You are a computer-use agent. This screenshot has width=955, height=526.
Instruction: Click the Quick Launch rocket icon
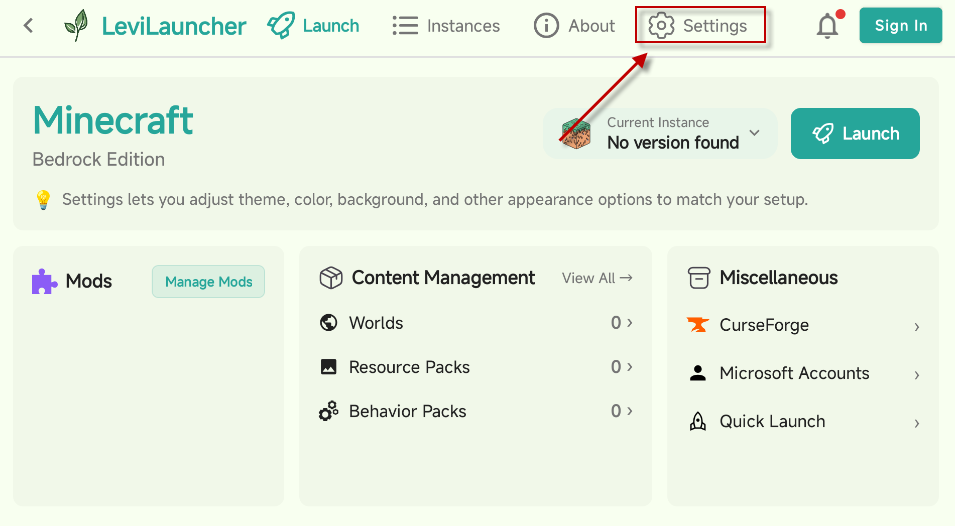click(x=698, y=421)
